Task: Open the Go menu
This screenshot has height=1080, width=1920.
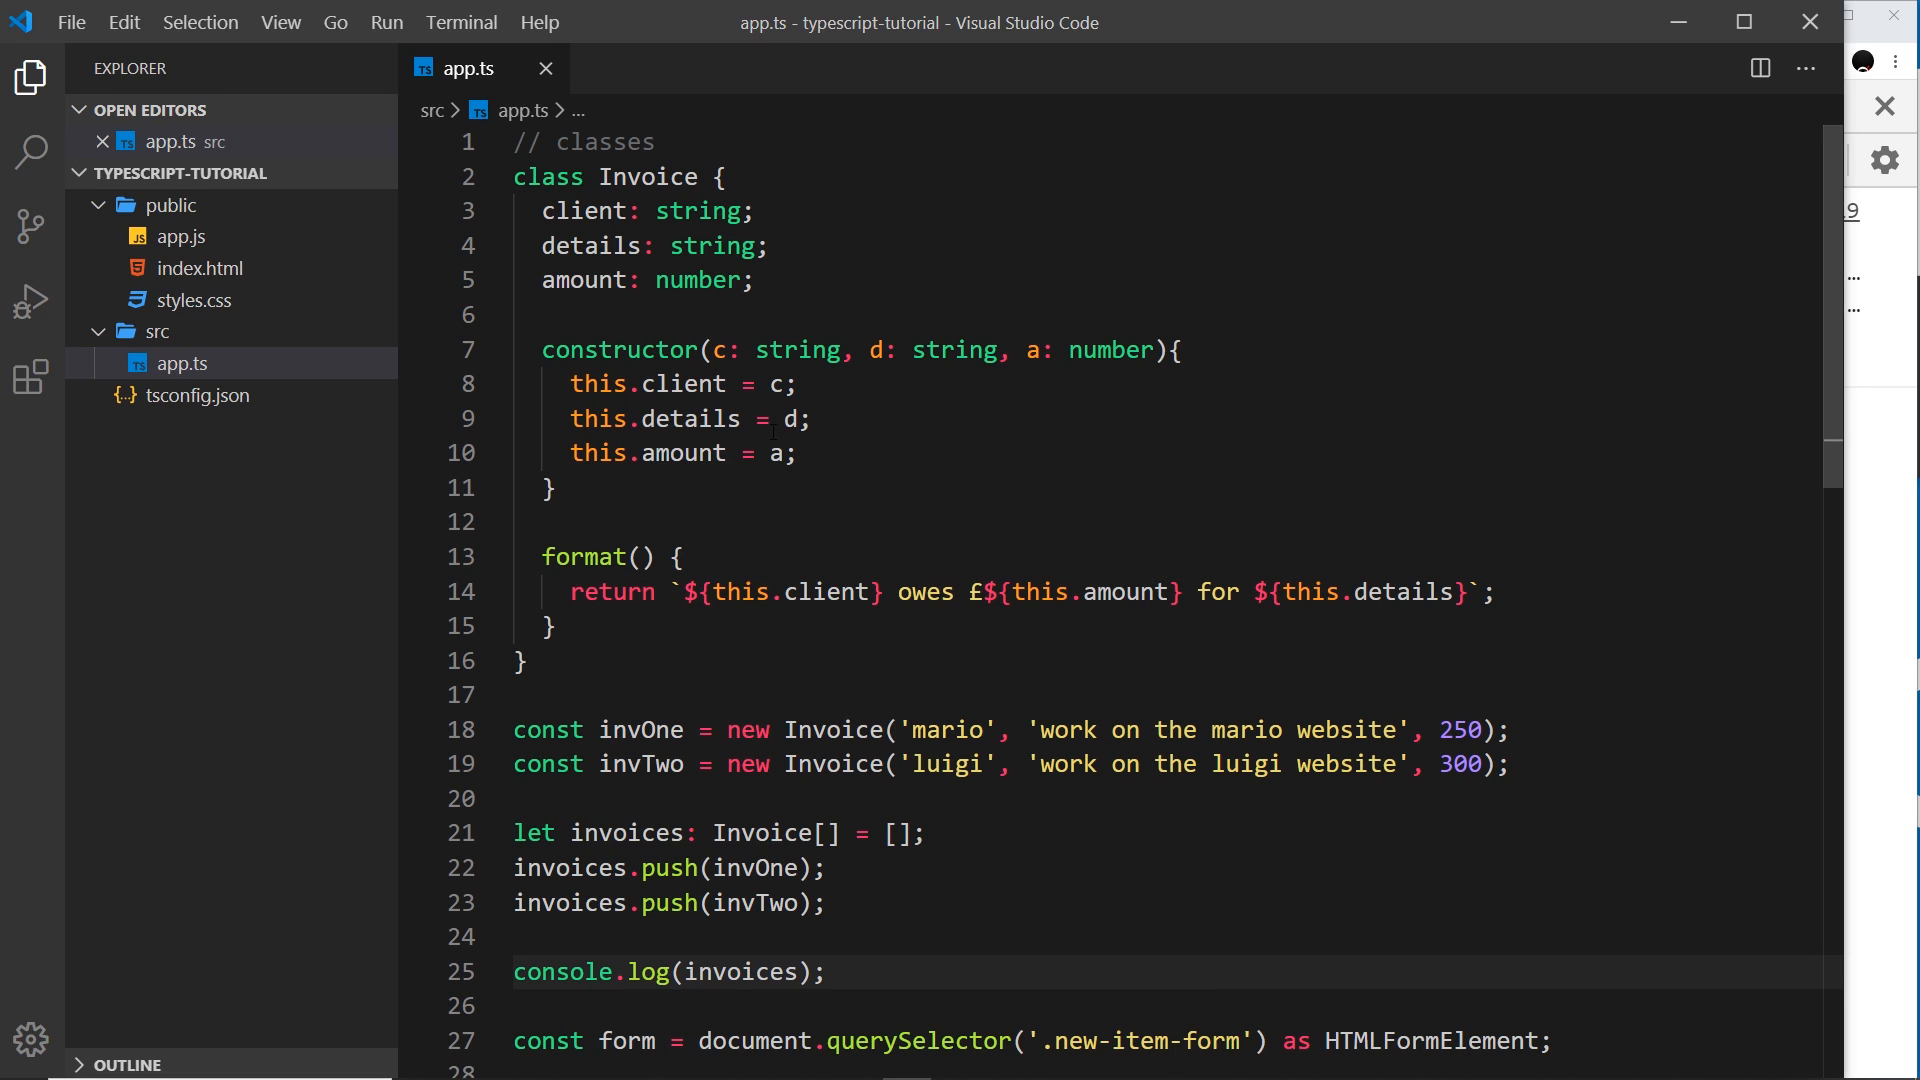Action: click(335, 22)
